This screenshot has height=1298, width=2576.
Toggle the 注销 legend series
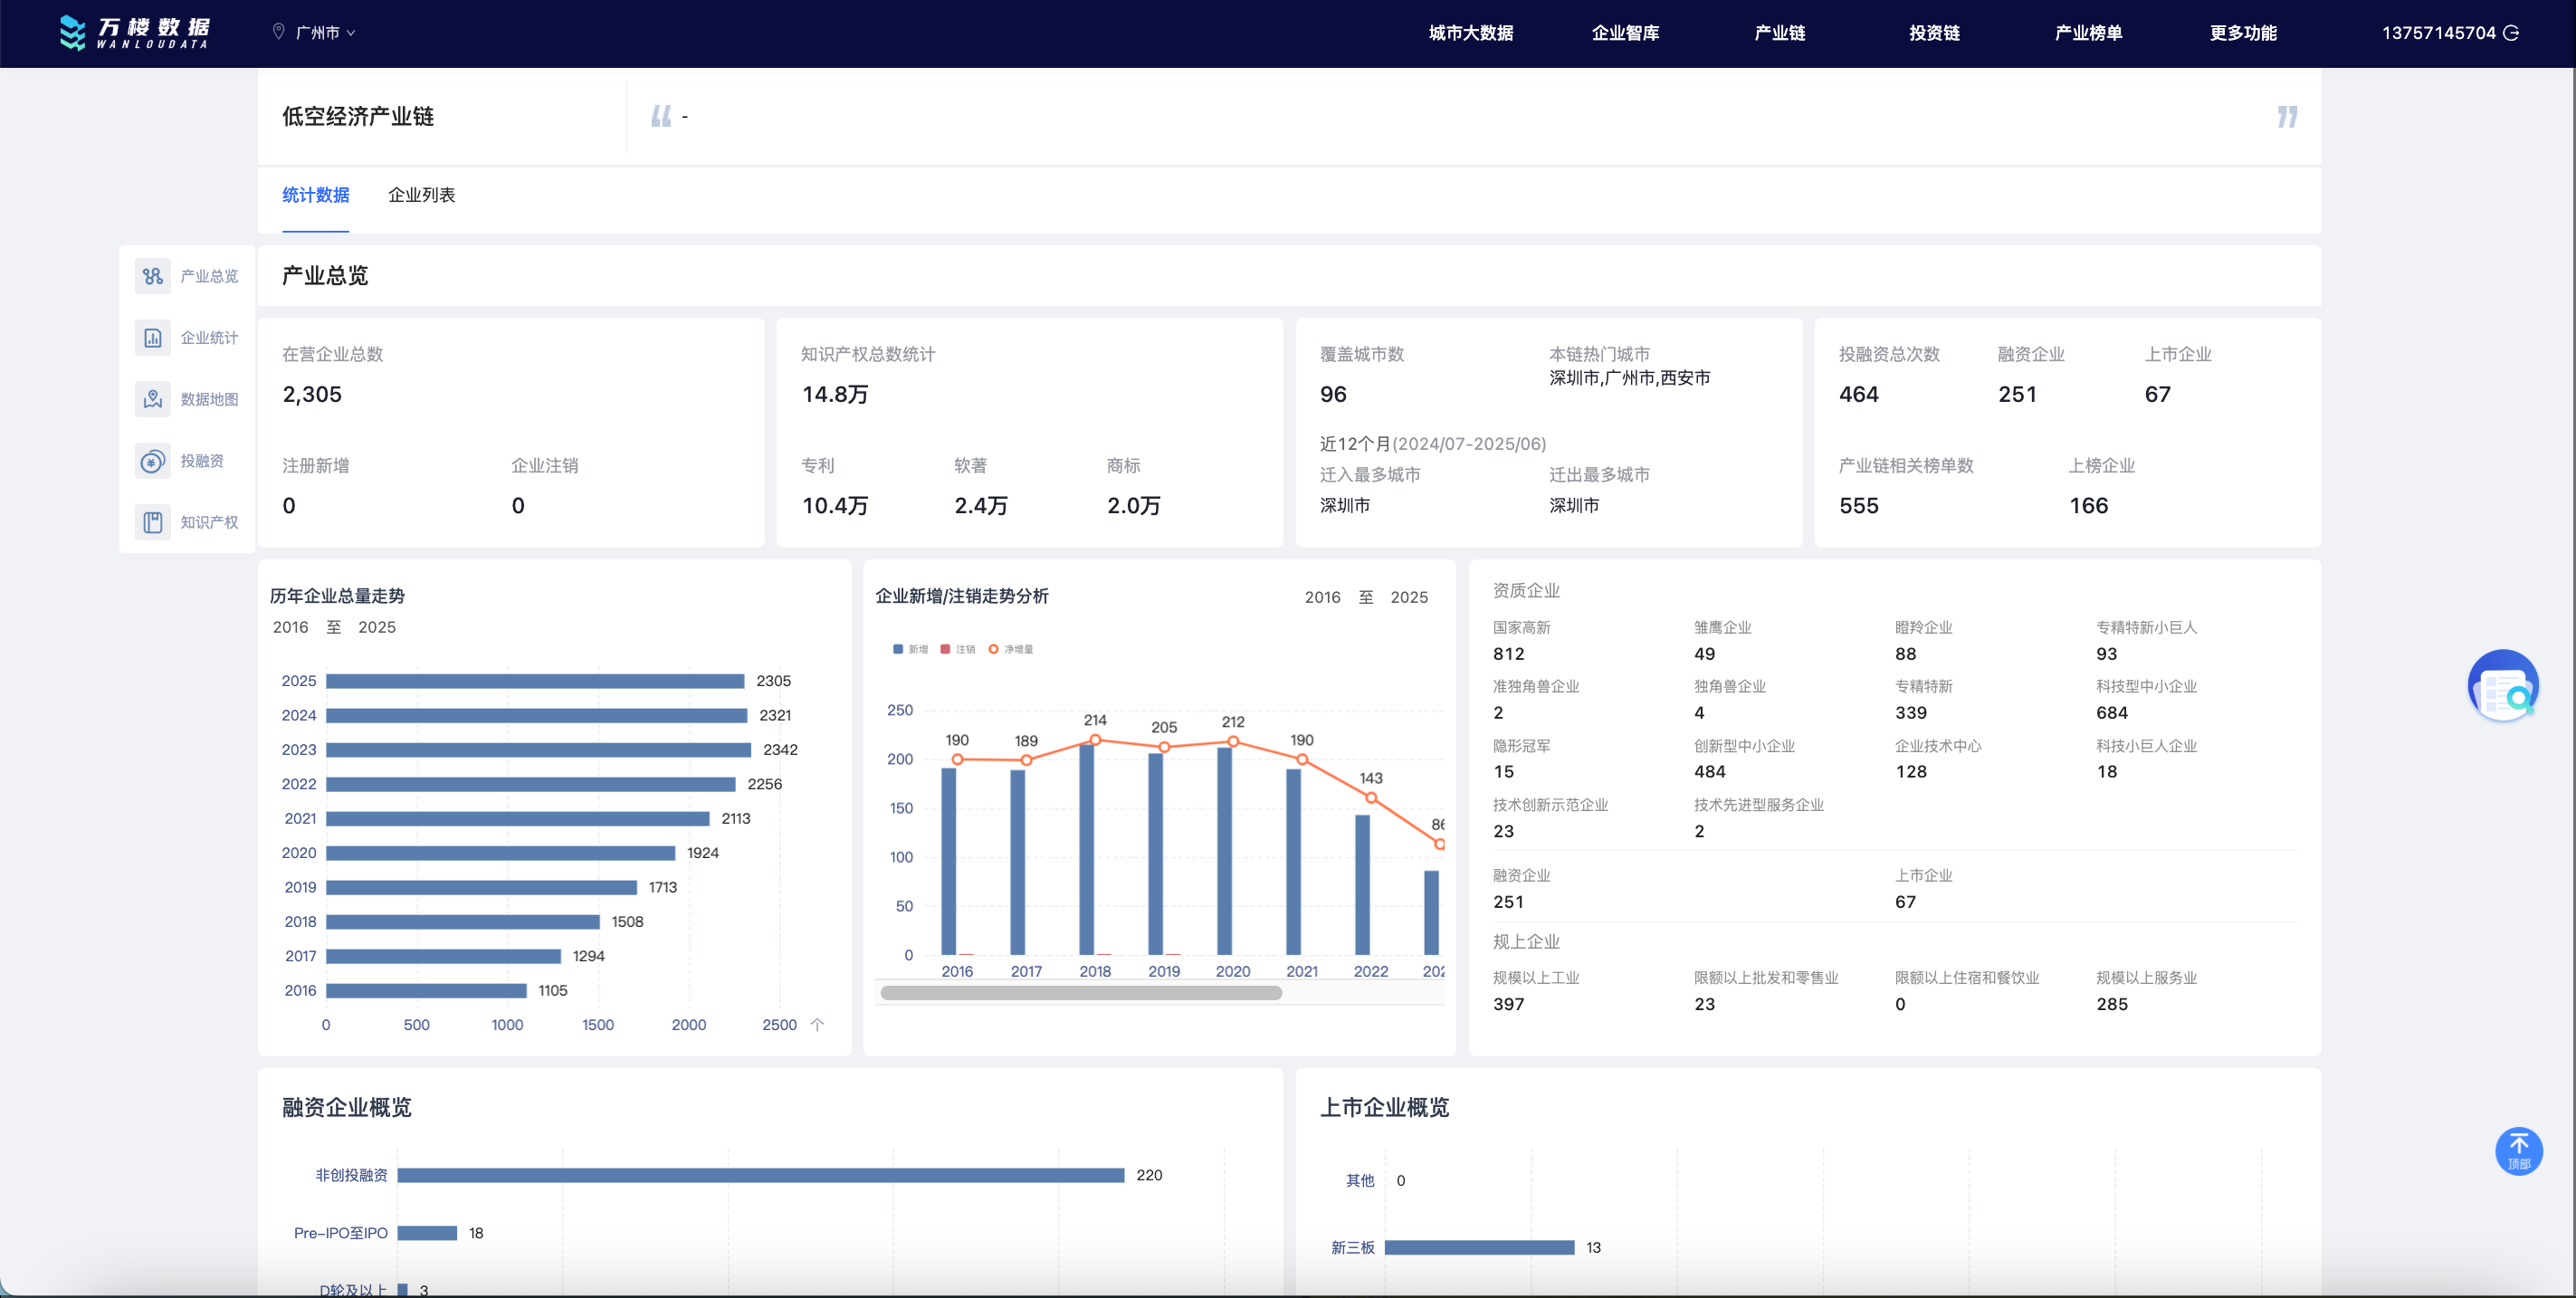tap(957, 649)
